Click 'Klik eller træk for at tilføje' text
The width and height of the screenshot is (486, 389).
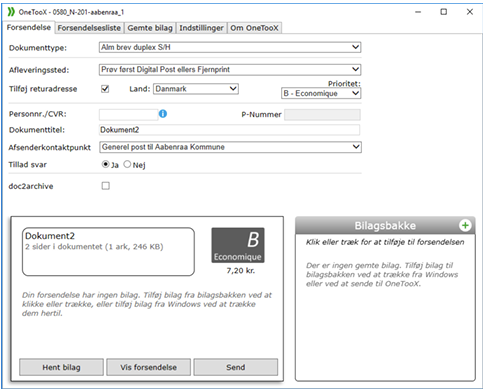[385, 242]
